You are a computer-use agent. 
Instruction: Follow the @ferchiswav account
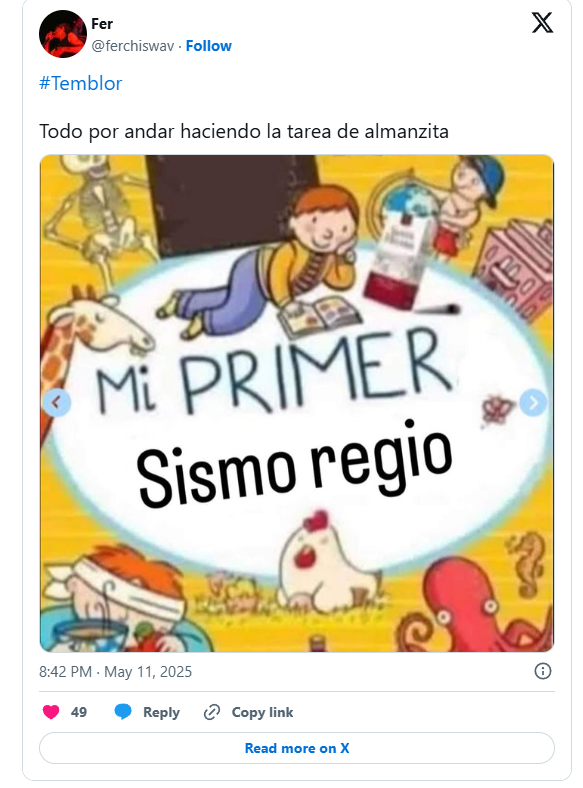[x=209, y=46]
